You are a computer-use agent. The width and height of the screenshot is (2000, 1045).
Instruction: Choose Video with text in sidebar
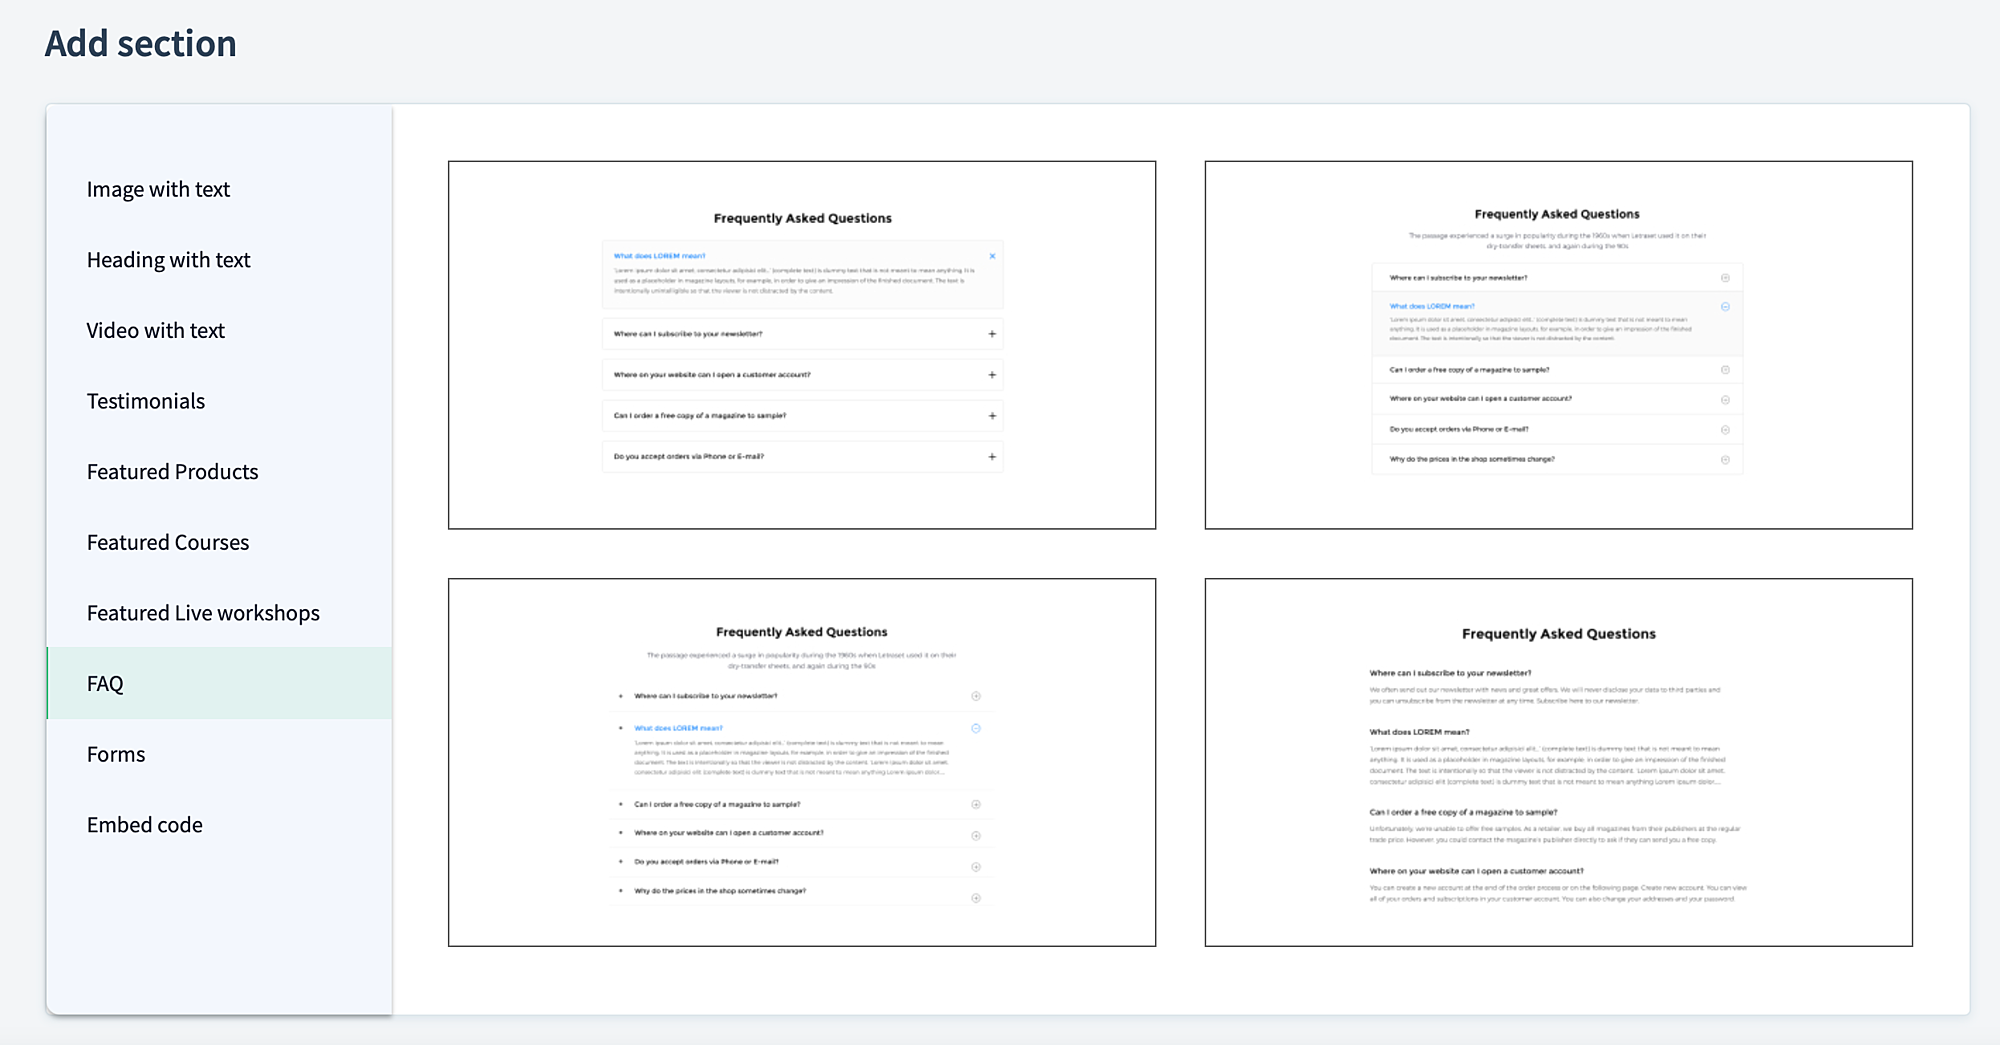[x=156, y=331]
